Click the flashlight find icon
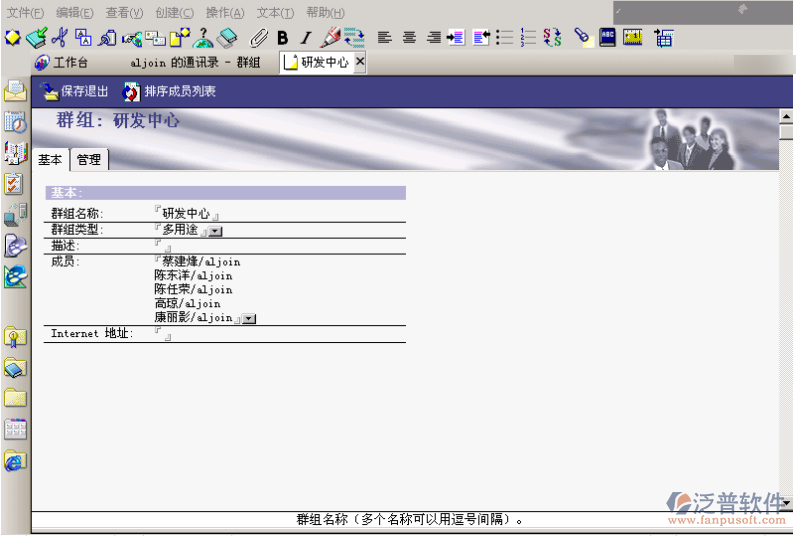 coord(583,38)
